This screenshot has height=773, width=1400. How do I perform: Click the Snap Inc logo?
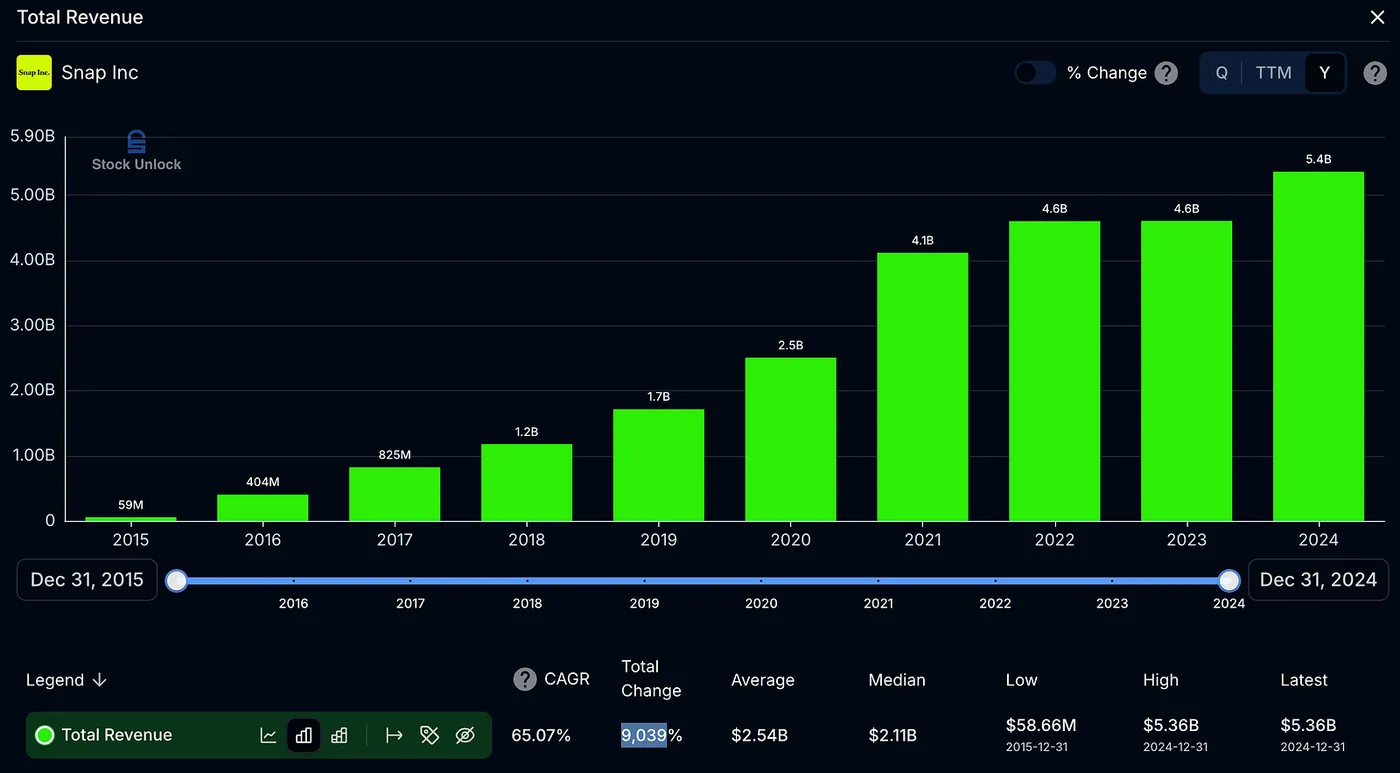[34, 73]
